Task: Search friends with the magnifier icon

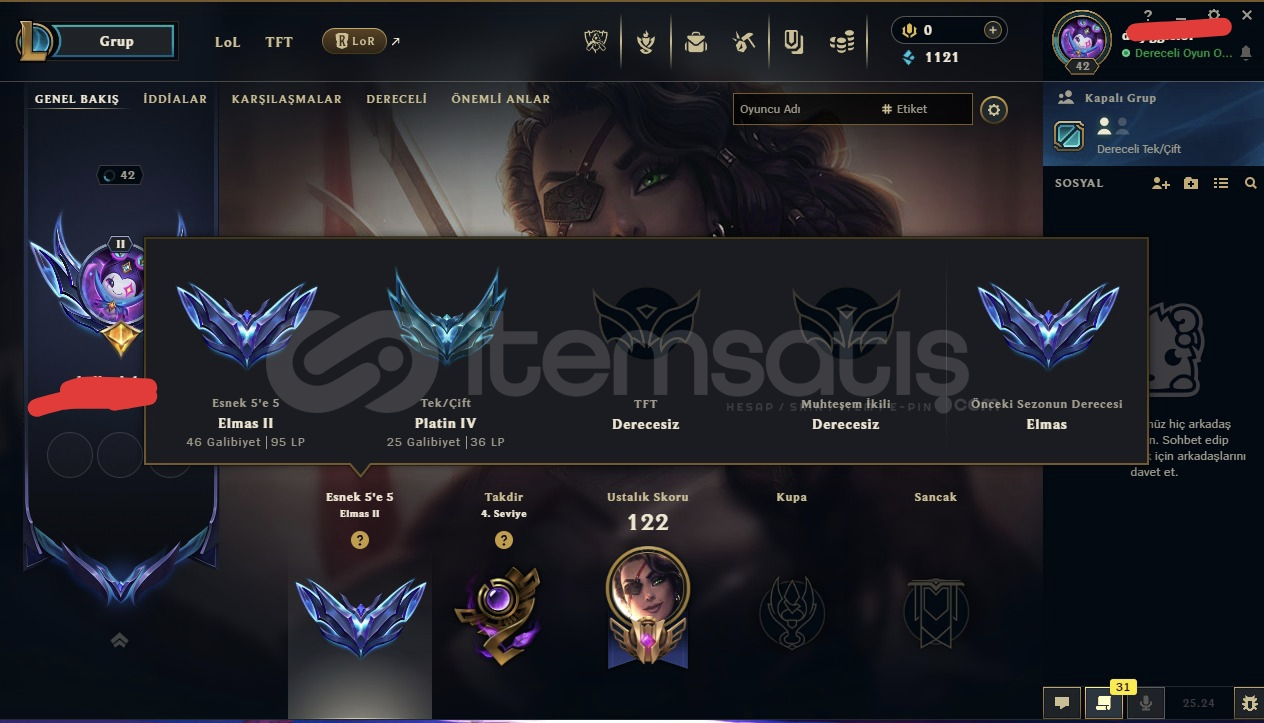Action: click(x=1250, y=183)
